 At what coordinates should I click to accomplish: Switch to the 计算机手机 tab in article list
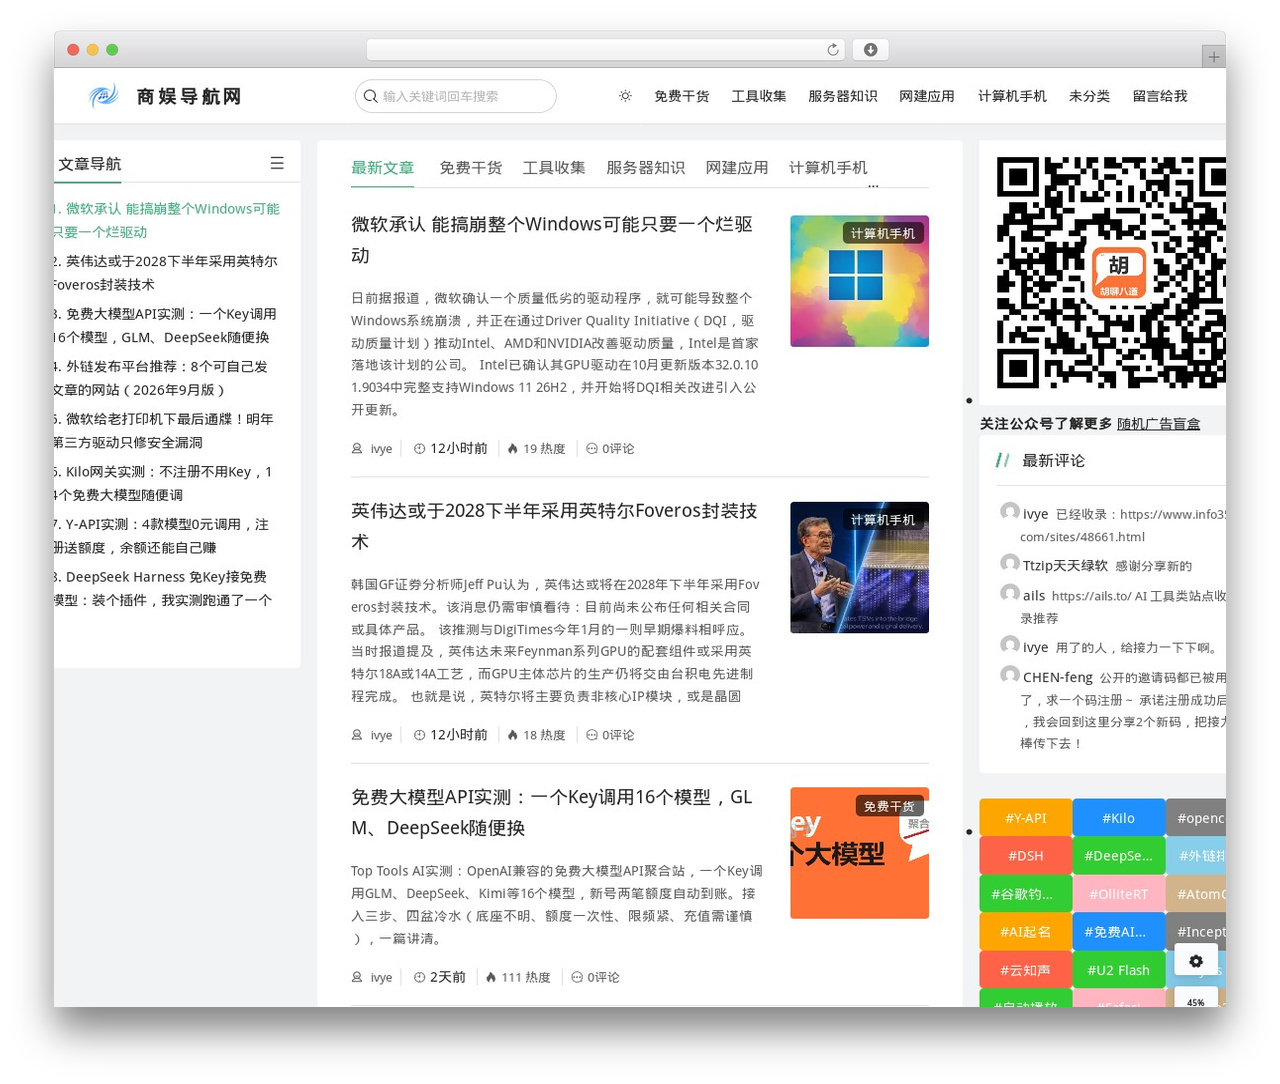click(x=828, y=167)
